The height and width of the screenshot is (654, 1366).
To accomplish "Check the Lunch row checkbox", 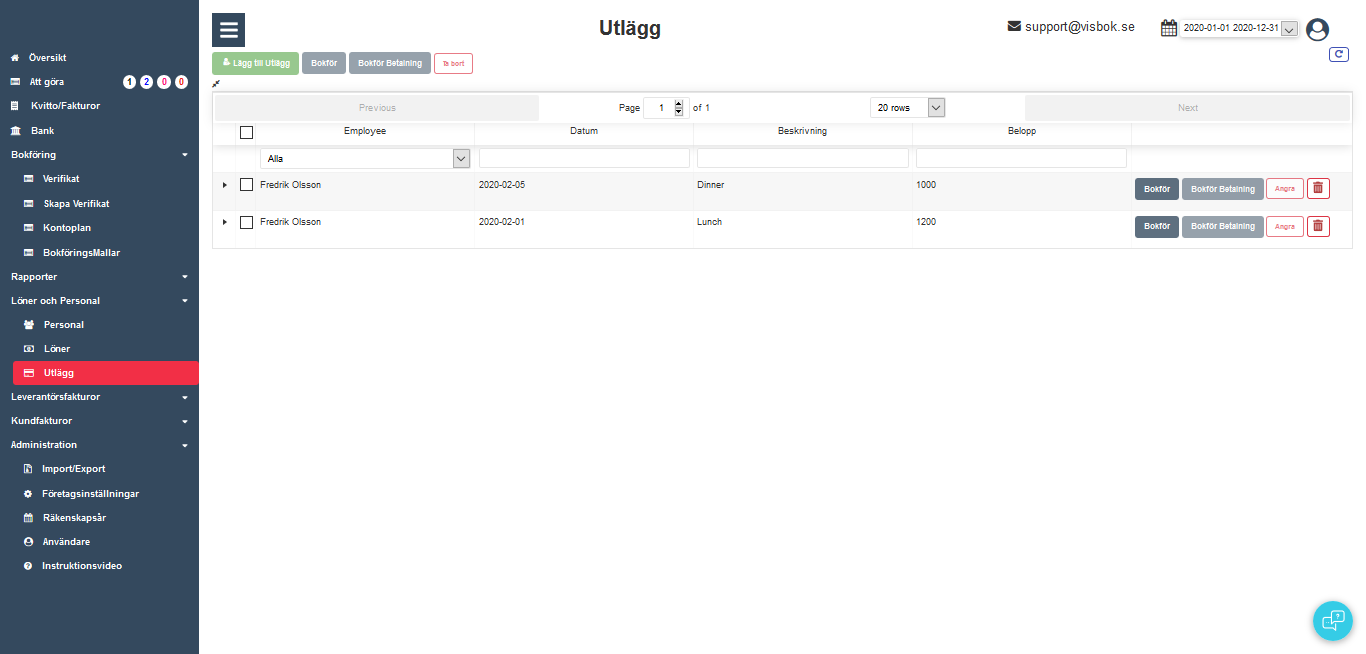I will 246,222.
